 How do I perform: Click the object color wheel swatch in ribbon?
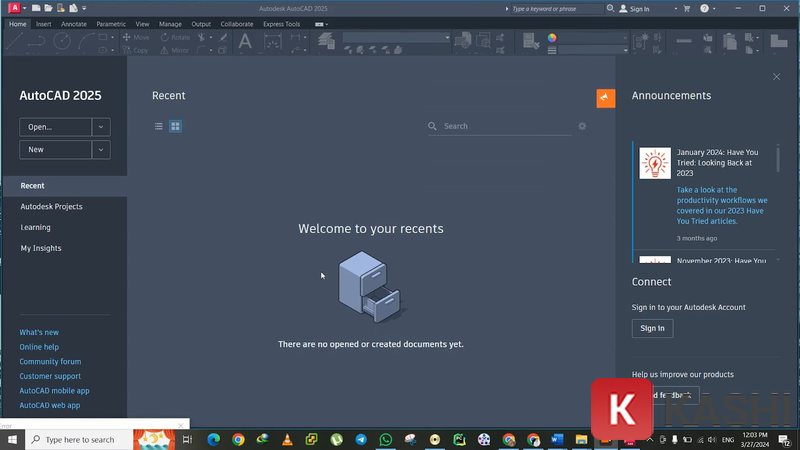click(x=552, y=38)
